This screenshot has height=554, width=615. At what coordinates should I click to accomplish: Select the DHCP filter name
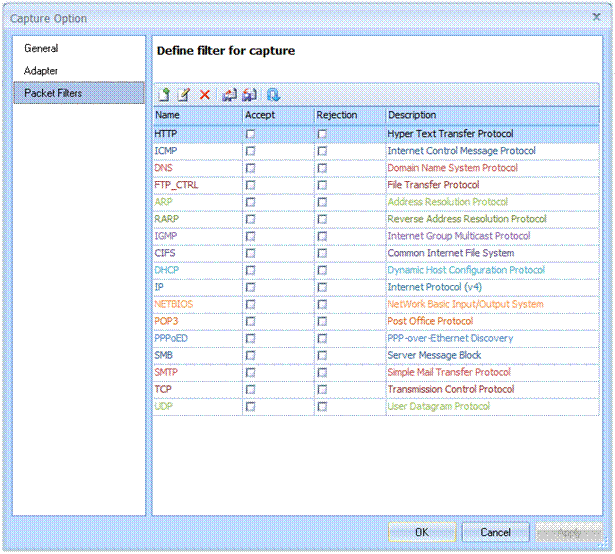coord(167,270)
